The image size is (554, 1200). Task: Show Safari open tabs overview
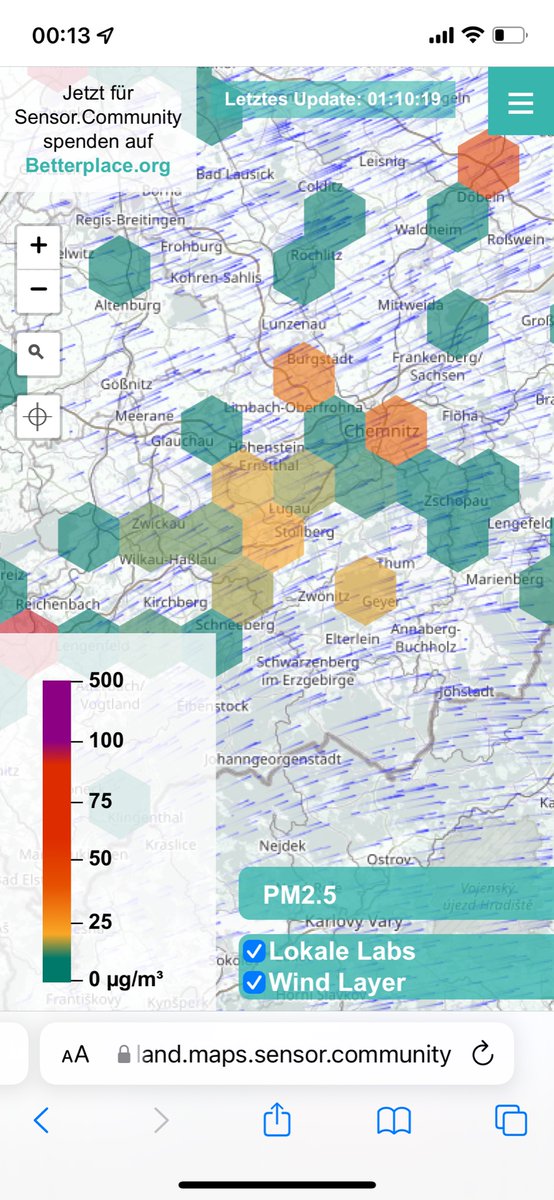click(x=511, y=1120)
